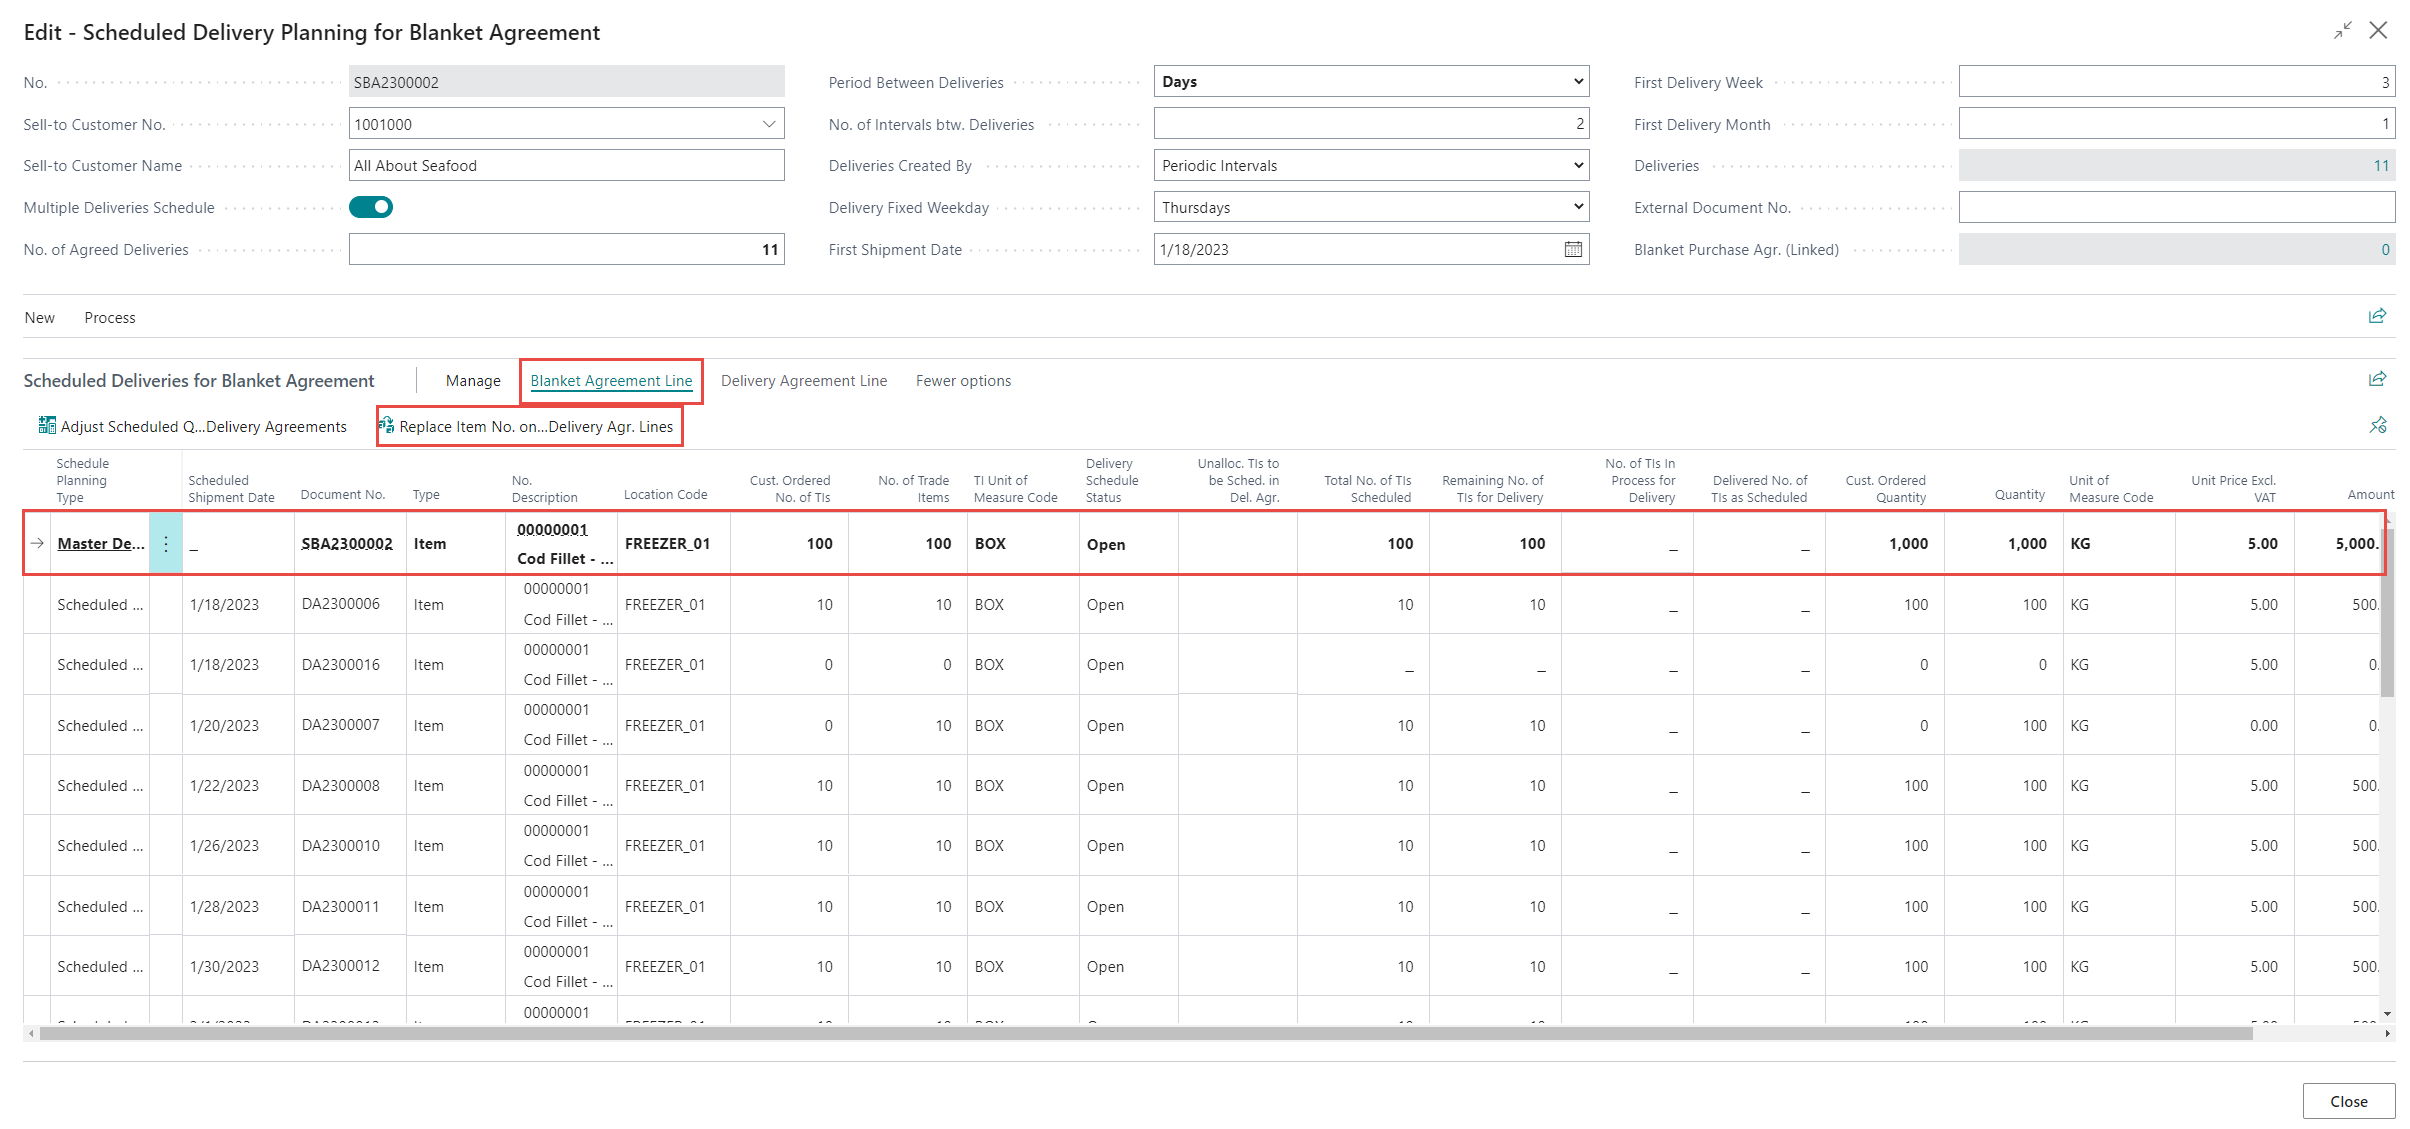The height and width of the screenshot is (1129, 2410).
Task: Click the Replace Item No. action icon
Action: [386, 426]
